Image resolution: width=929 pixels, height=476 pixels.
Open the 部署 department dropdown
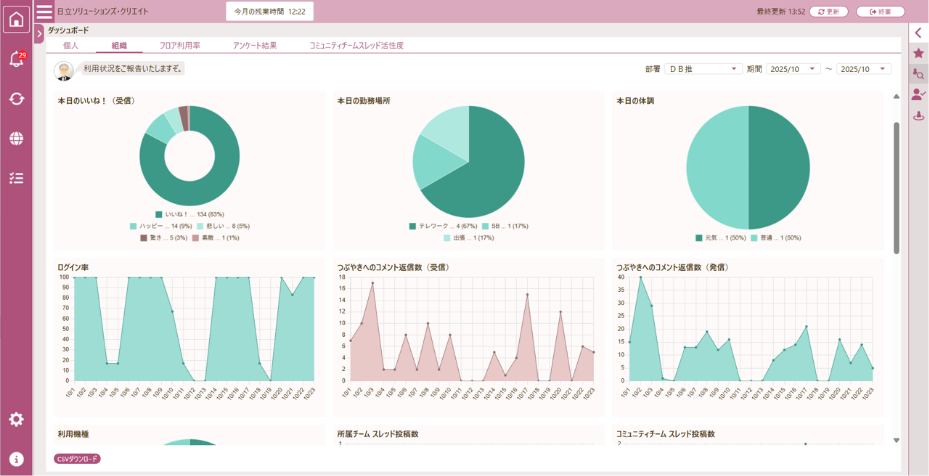[x=703, y=69]
